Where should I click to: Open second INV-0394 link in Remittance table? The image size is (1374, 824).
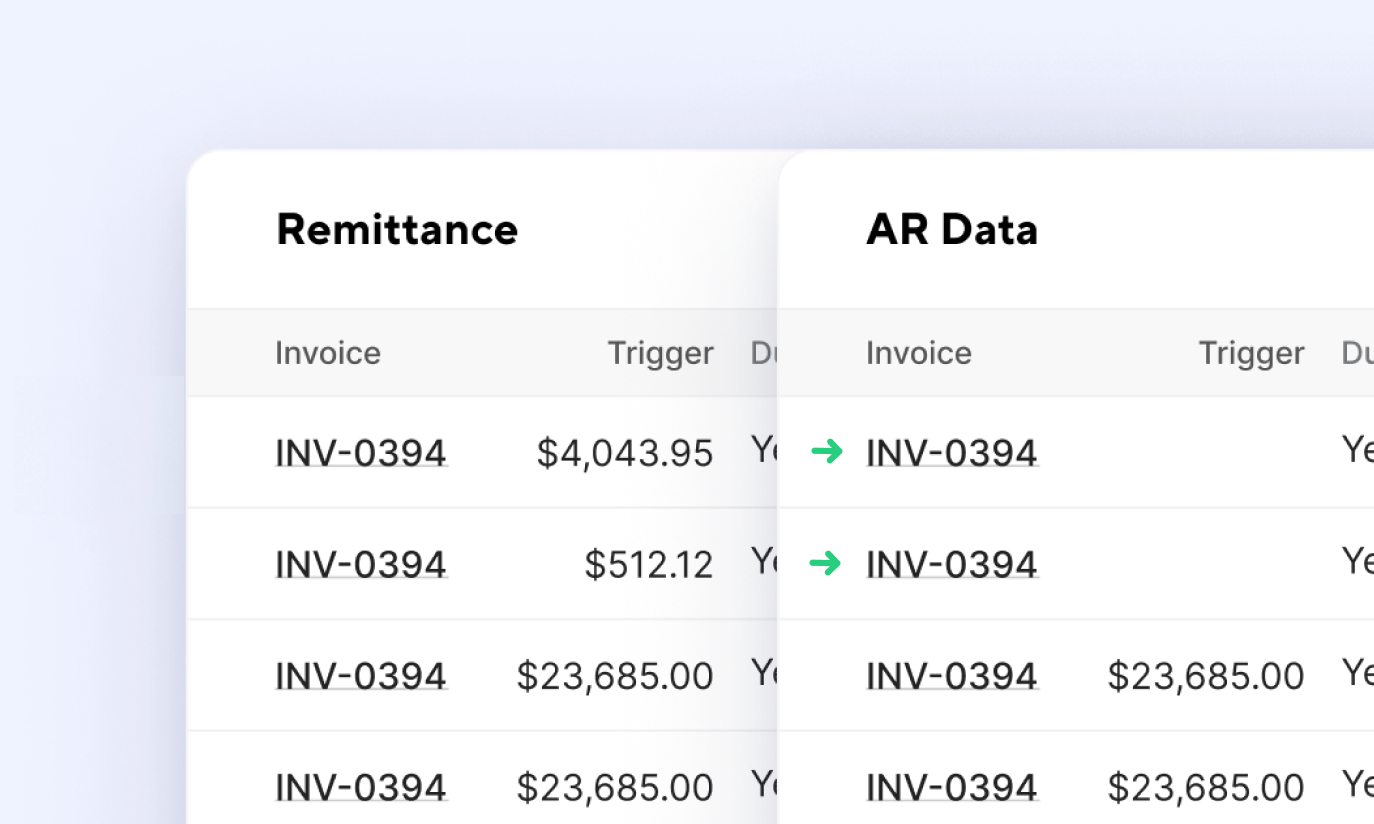[361, 565]
